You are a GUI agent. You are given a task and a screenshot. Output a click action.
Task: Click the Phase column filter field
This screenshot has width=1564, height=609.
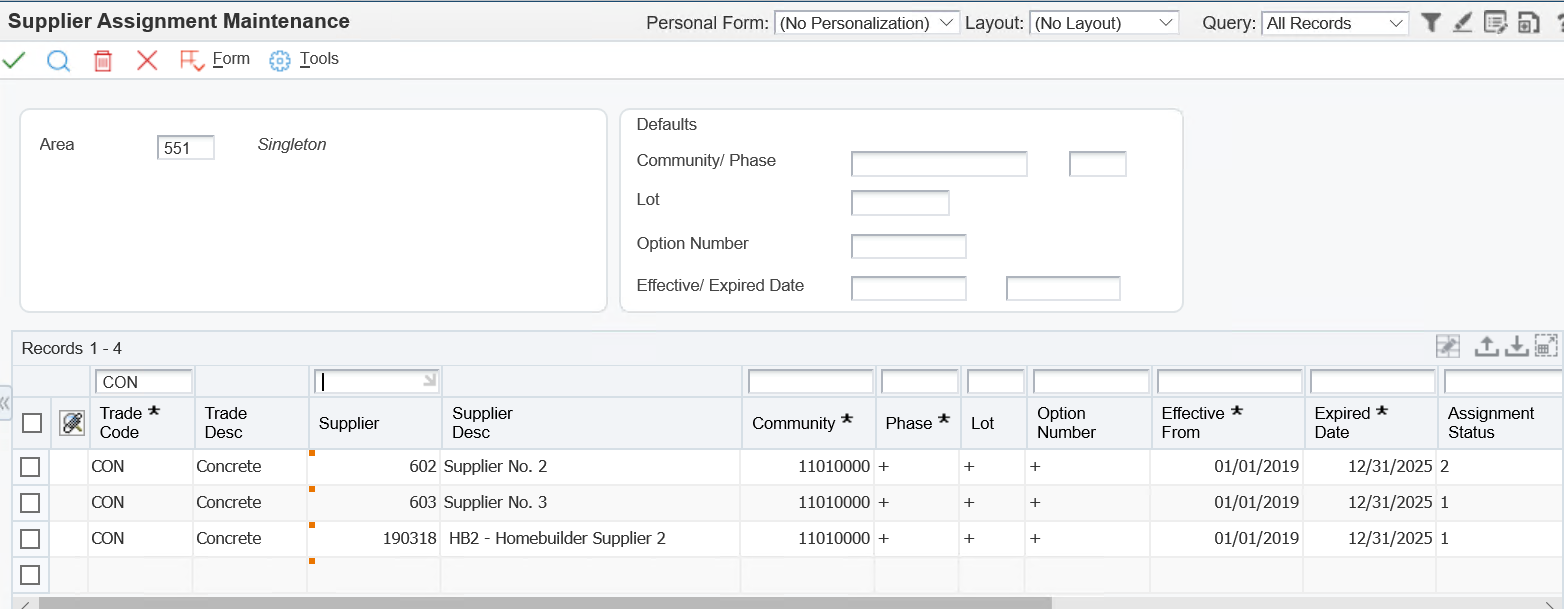tap(920, 382)
